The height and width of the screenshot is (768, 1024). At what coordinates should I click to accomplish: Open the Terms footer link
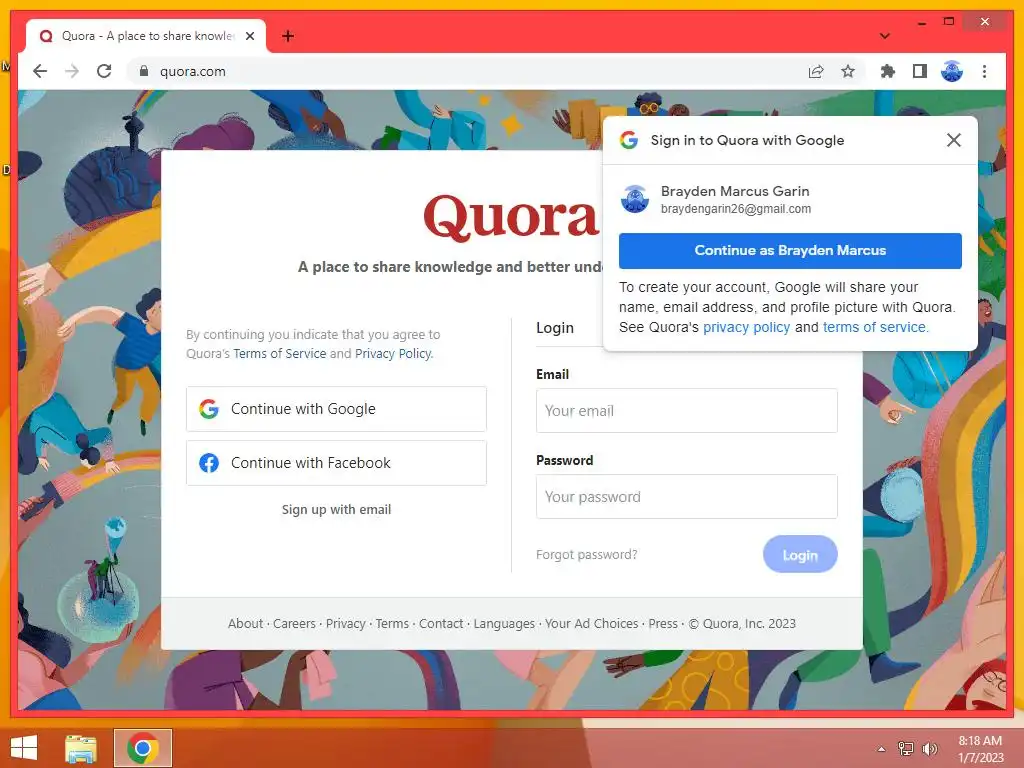(x=392, y=624)
